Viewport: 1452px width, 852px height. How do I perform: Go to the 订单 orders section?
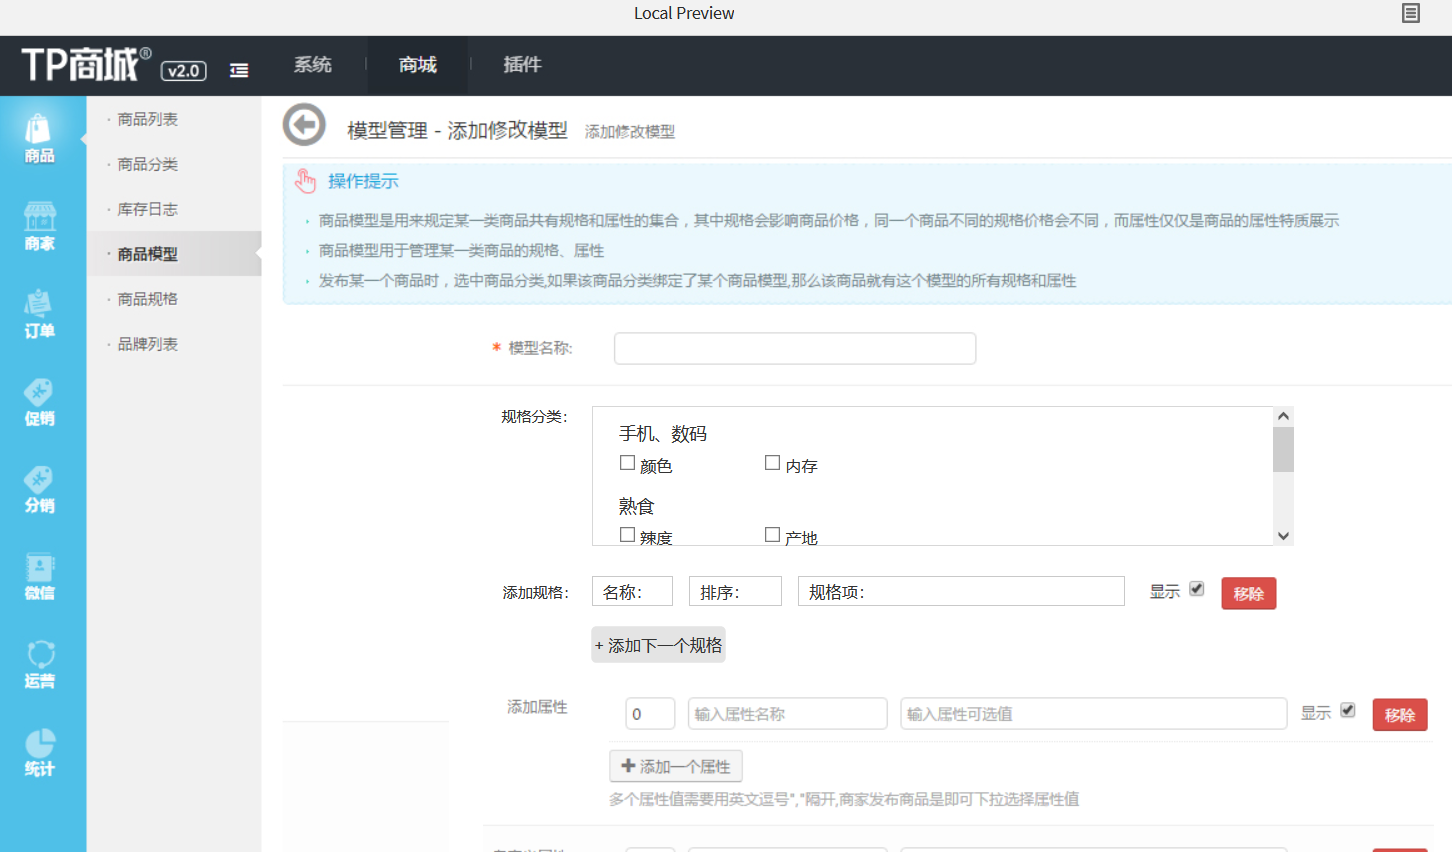click(x=40, y=314)
